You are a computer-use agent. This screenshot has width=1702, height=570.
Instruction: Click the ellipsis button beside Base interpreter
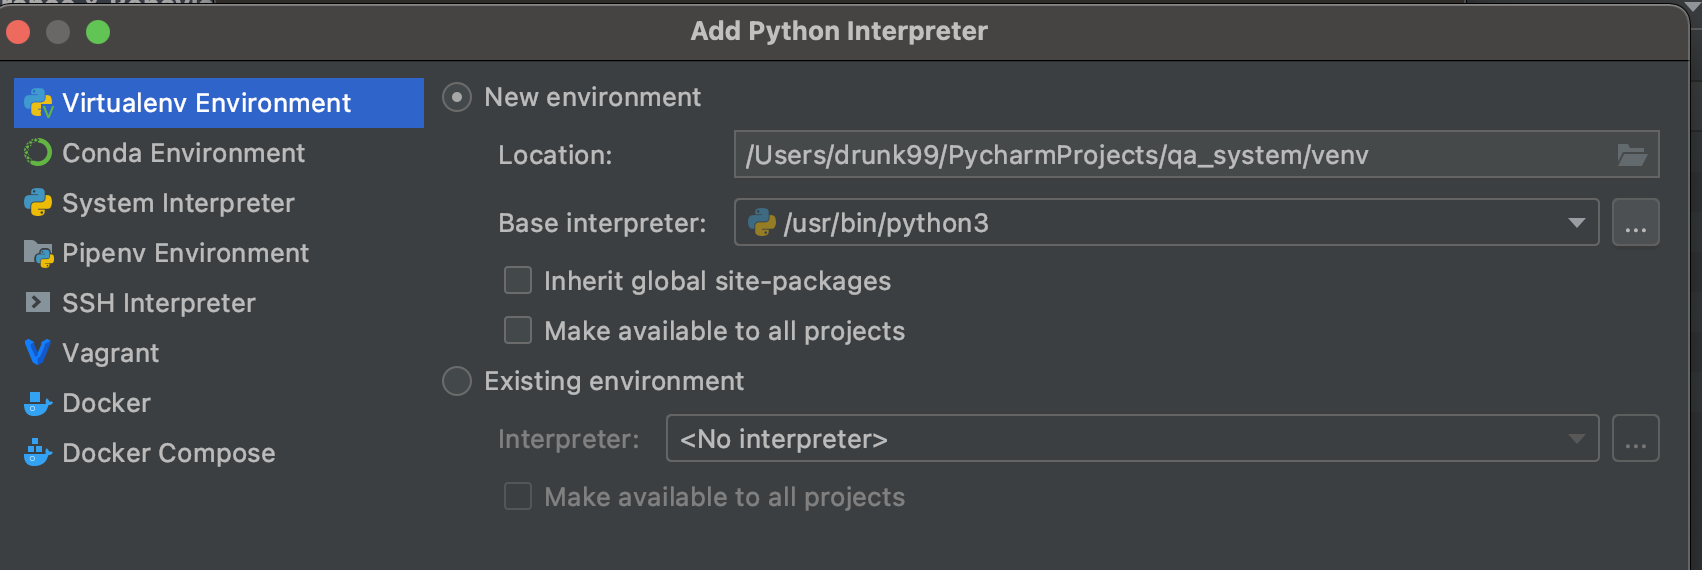point(1635,223)
